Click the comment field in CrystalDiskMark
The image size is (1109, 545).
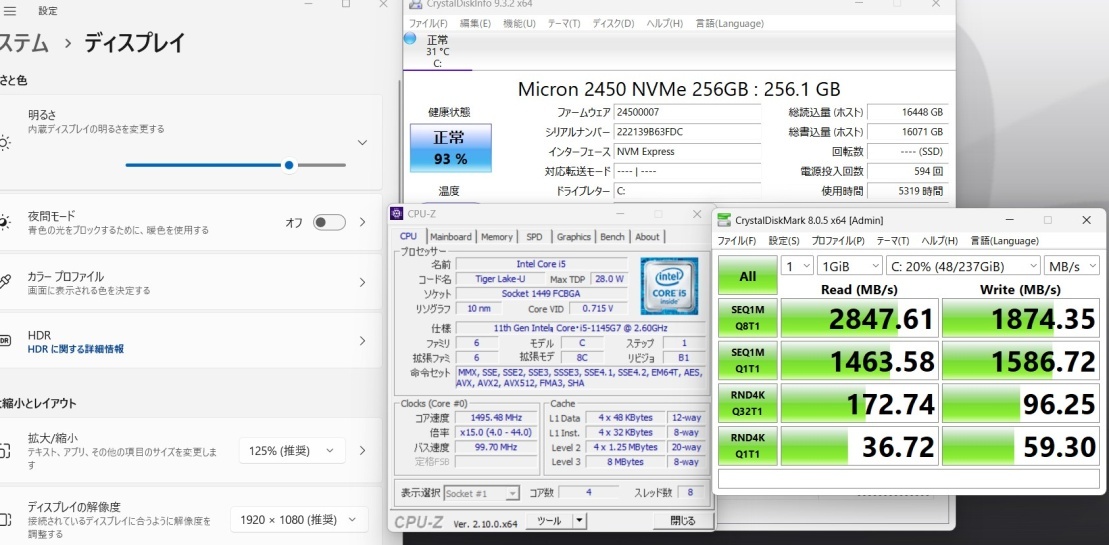[x=909, y=479]
